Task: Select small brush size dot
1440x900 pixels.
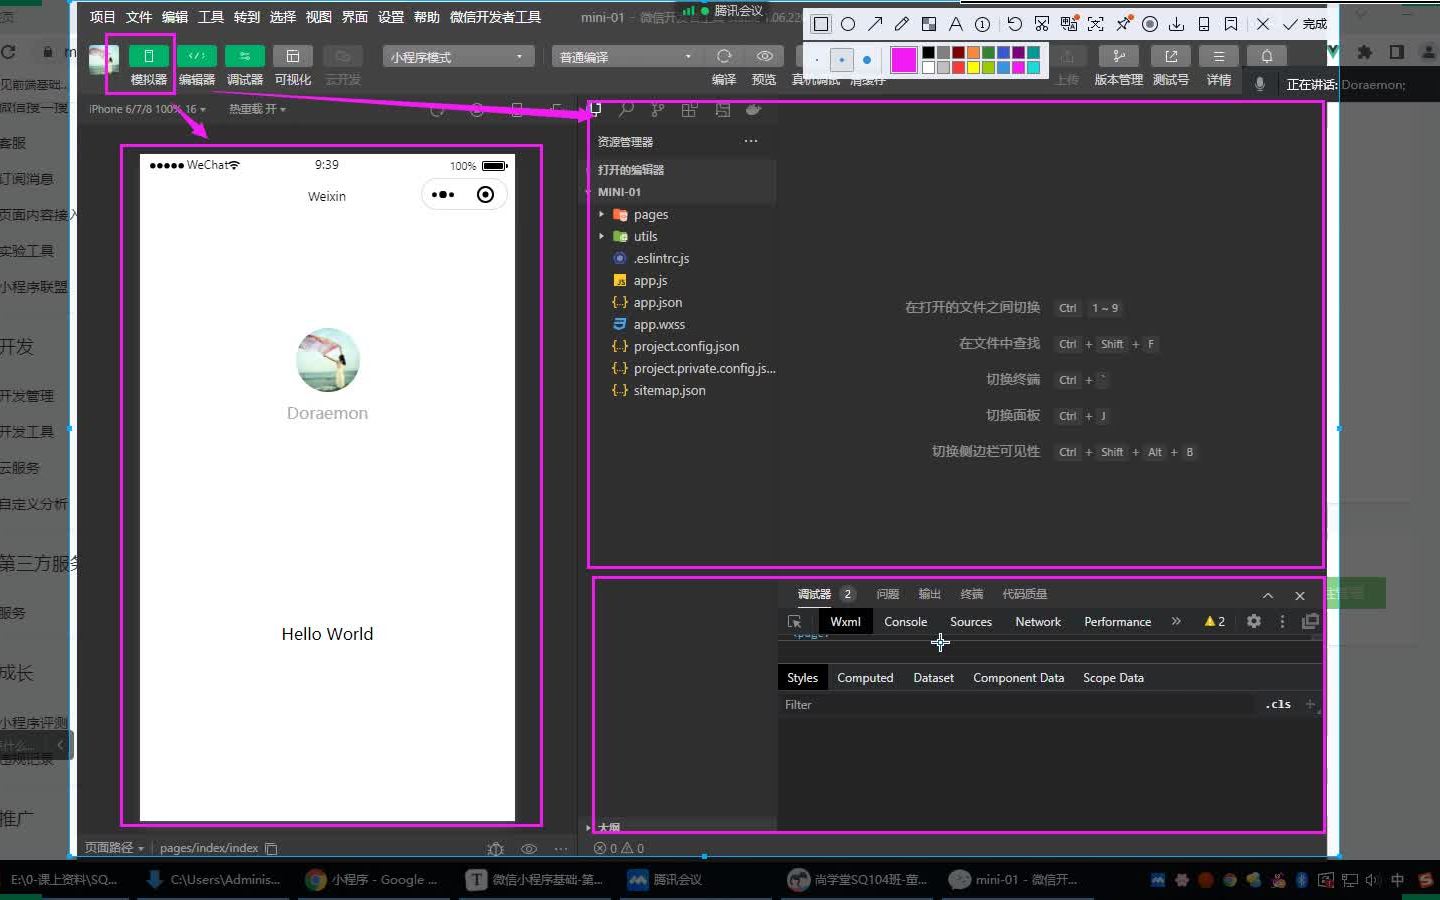Action: pos(817,60)
